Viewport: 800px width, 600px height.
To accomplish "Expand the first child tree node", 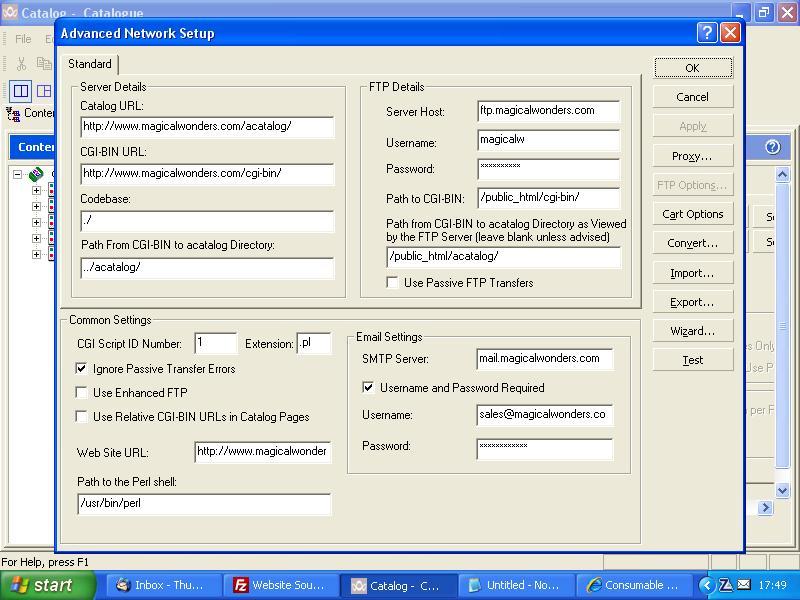I will [36, 190].
